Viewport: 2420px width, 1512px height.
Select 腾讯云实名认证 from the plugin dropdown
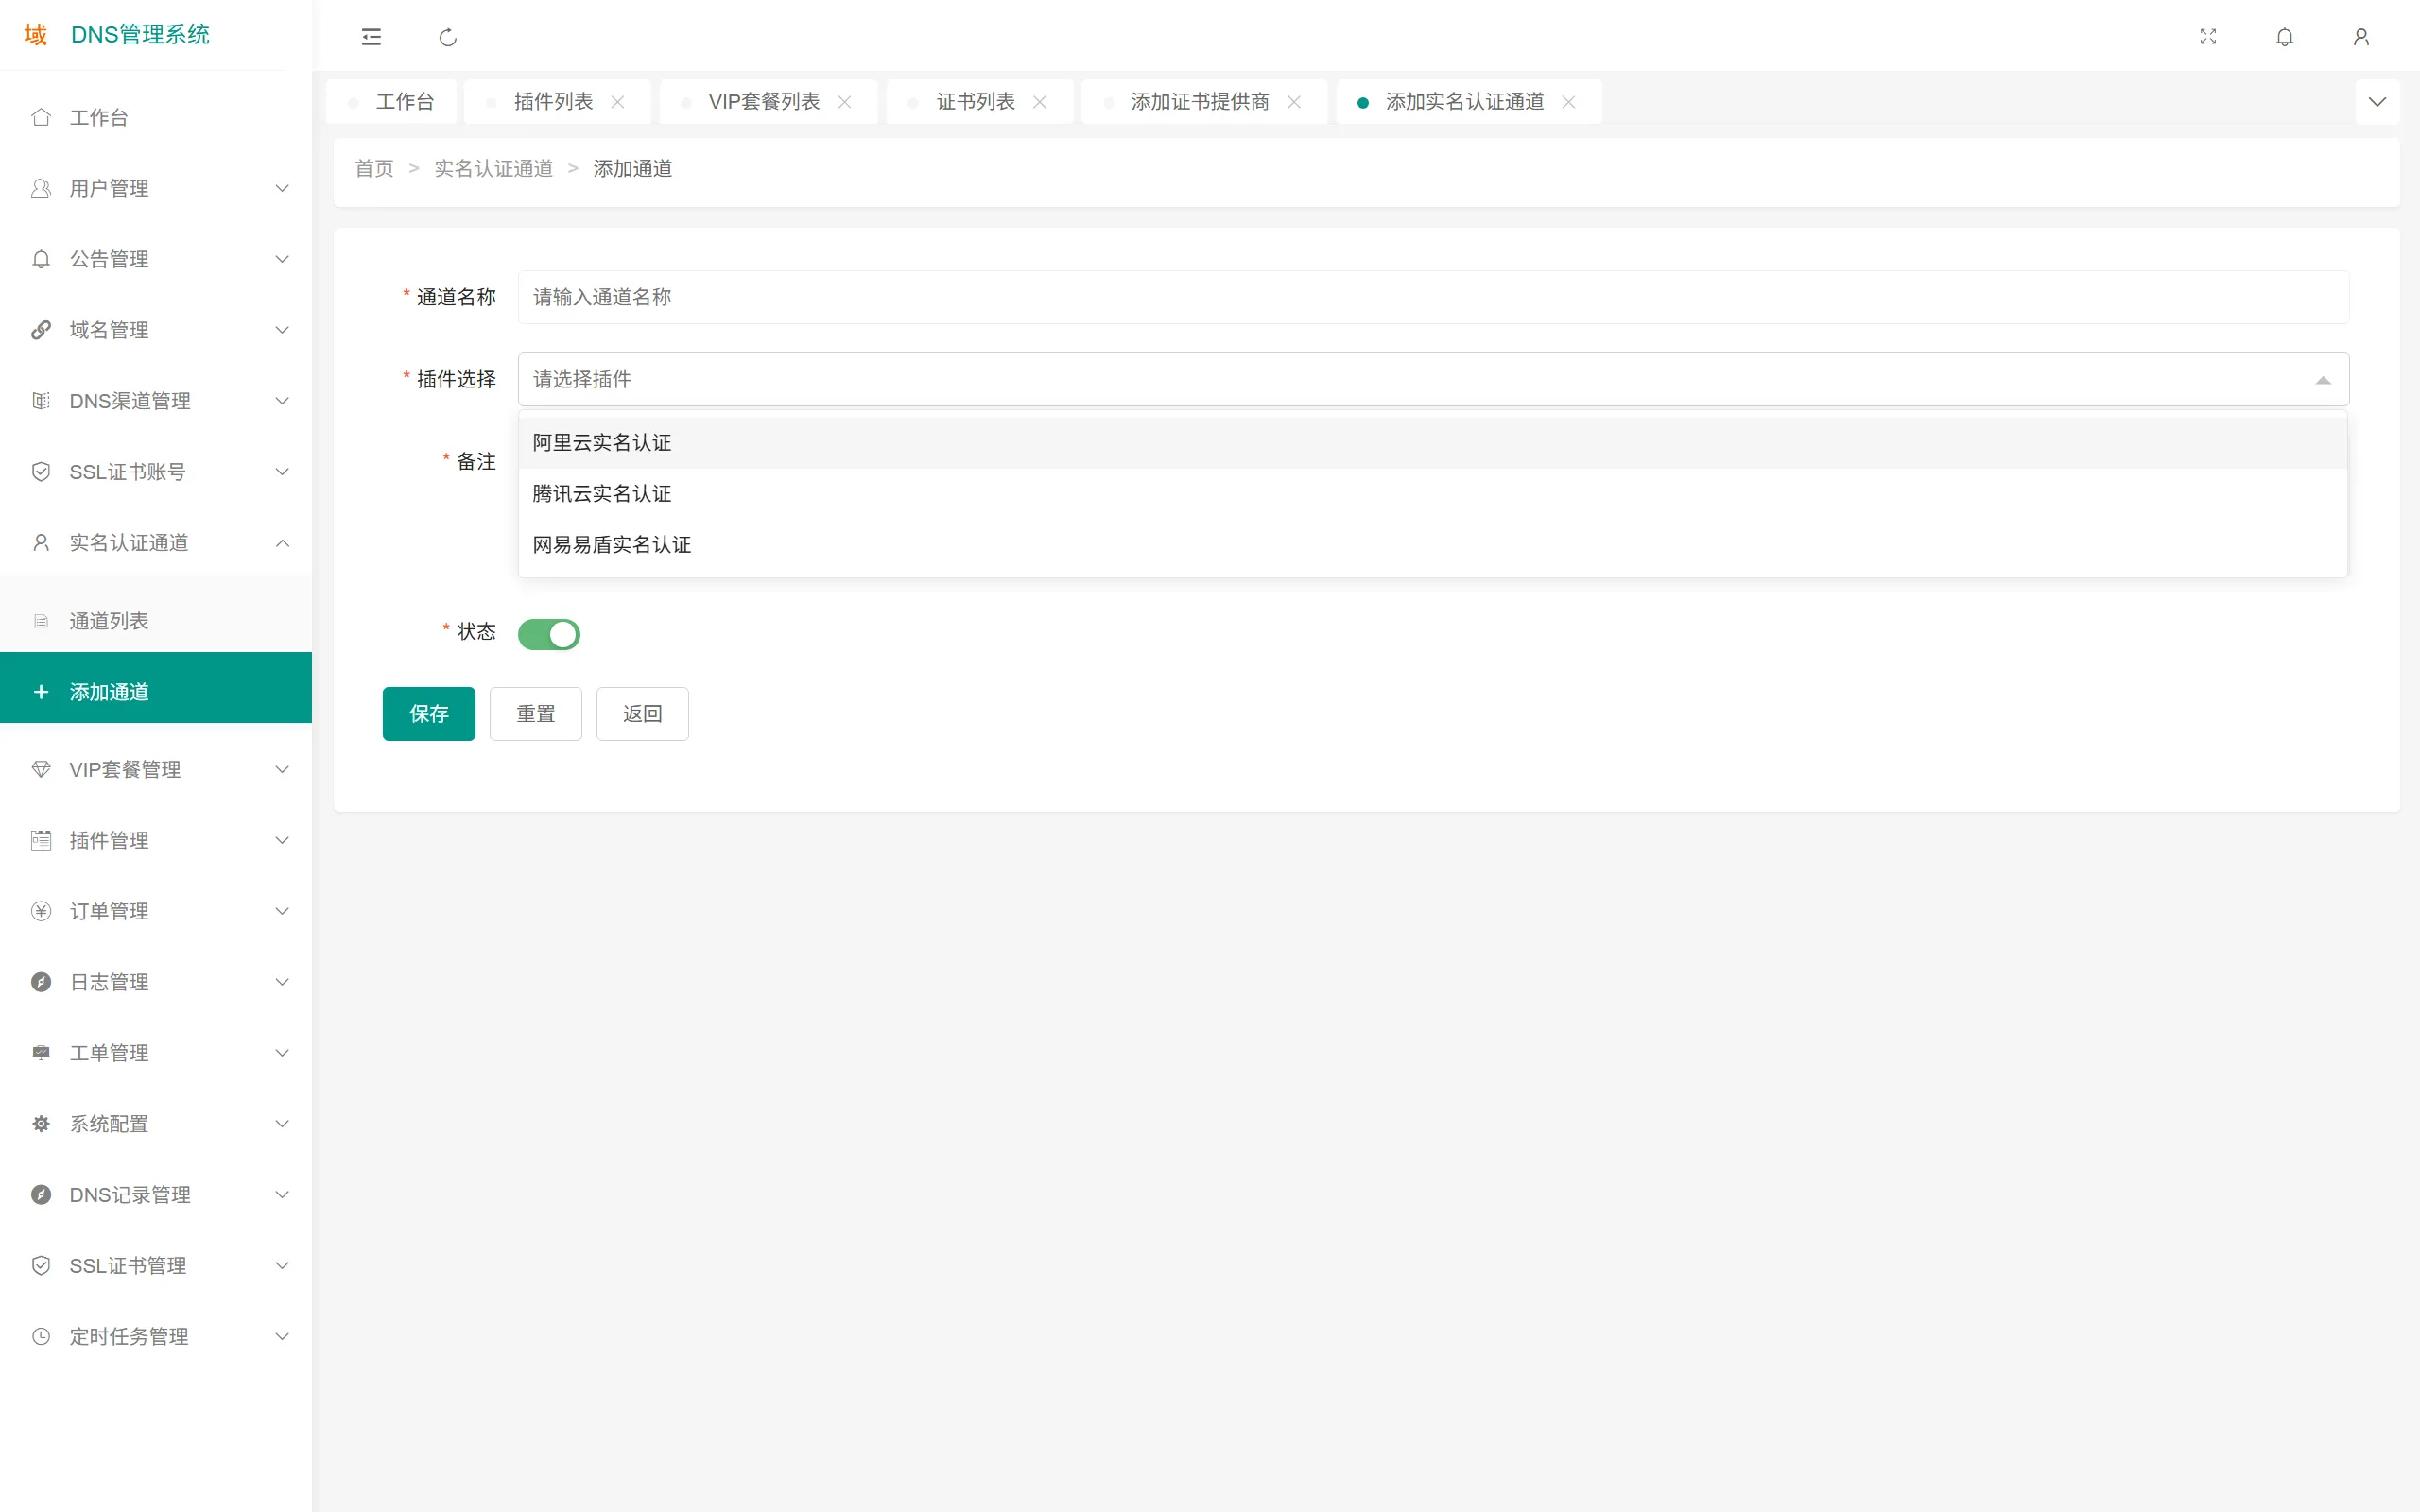pyautogui.click(x=600, y=493)
